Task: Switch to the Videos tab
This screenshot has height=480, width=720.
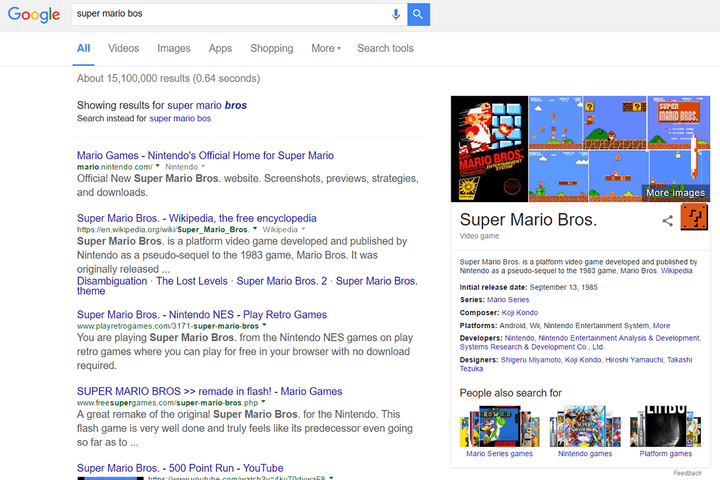Action: click(124, 48)
